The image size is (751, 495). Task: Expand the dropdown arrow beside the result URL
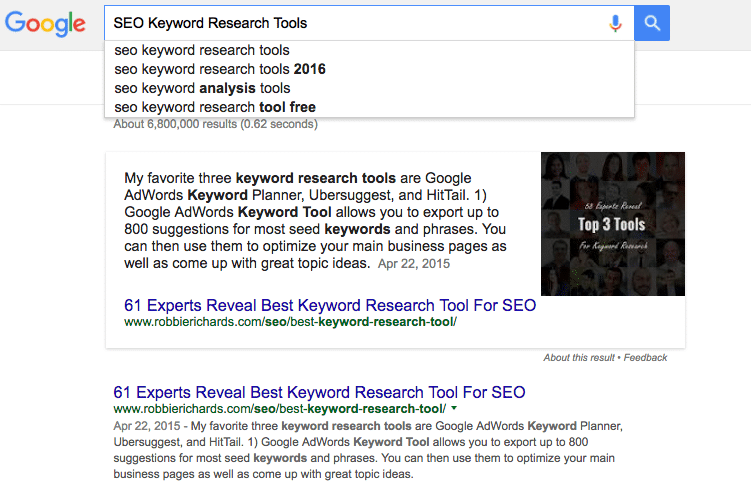(x=454, y=409)
